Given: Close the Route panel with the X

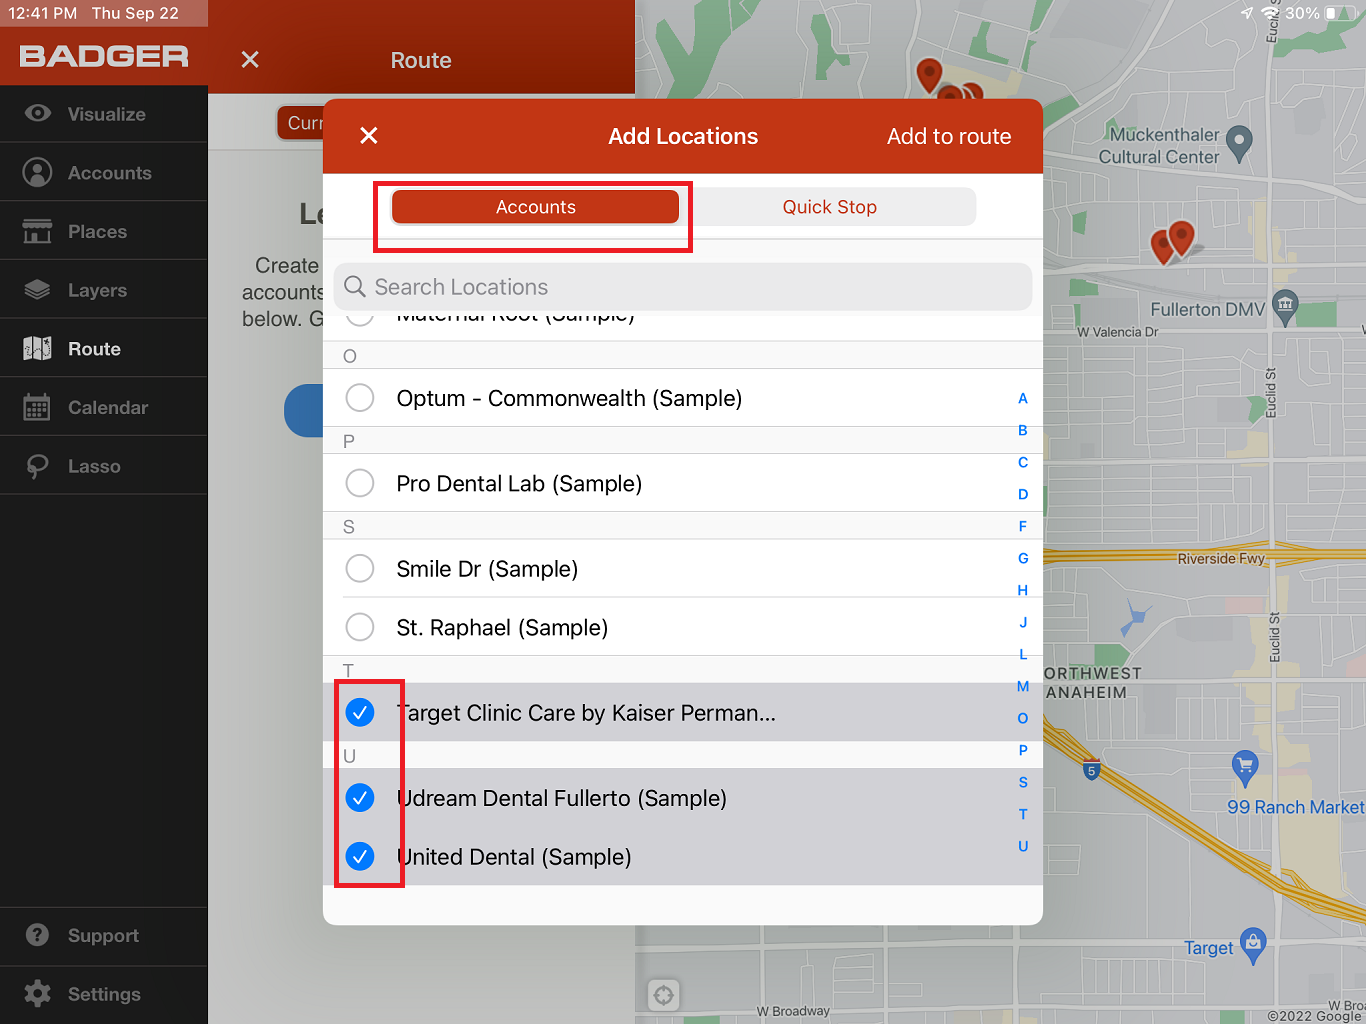Looking at the screenshot, I should pos(250,60).
